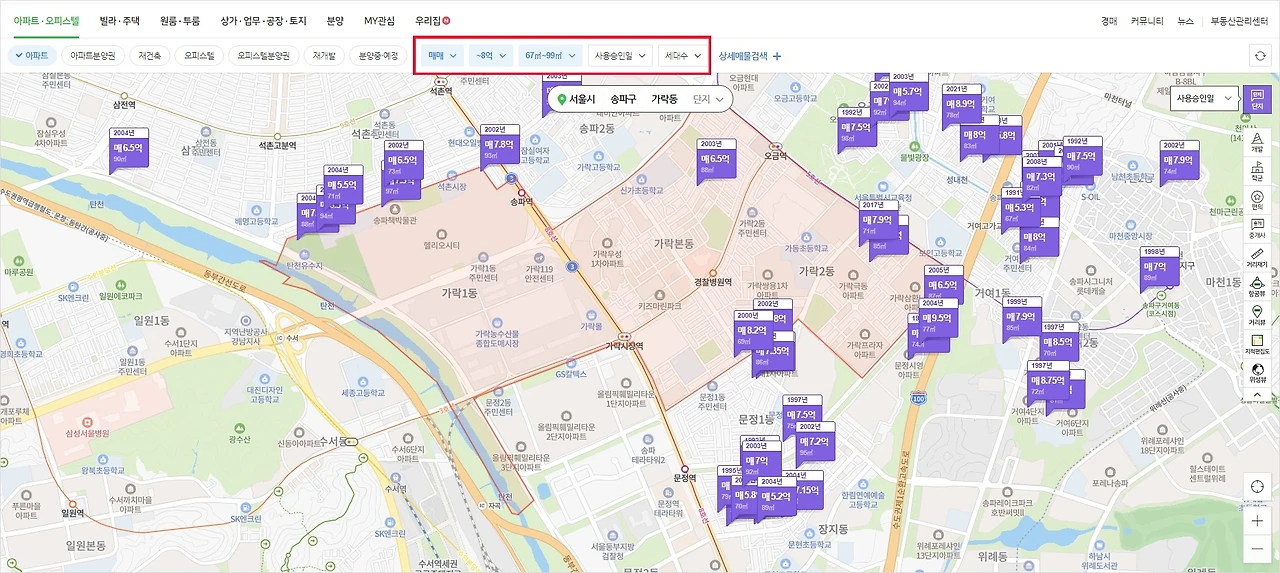Go to the 경매 auction page
The image size is (1280, 573).
coord(1109,20)
